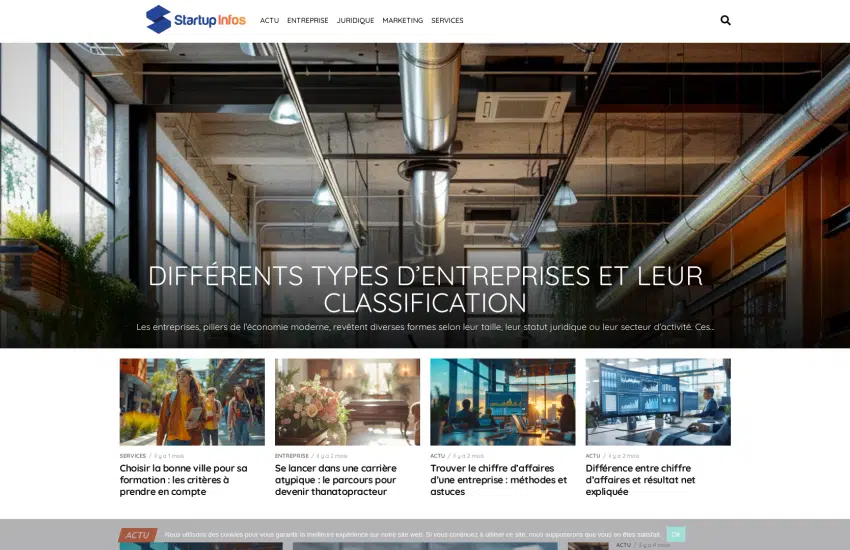Open the search magnifier icon

tap(725, 21)
